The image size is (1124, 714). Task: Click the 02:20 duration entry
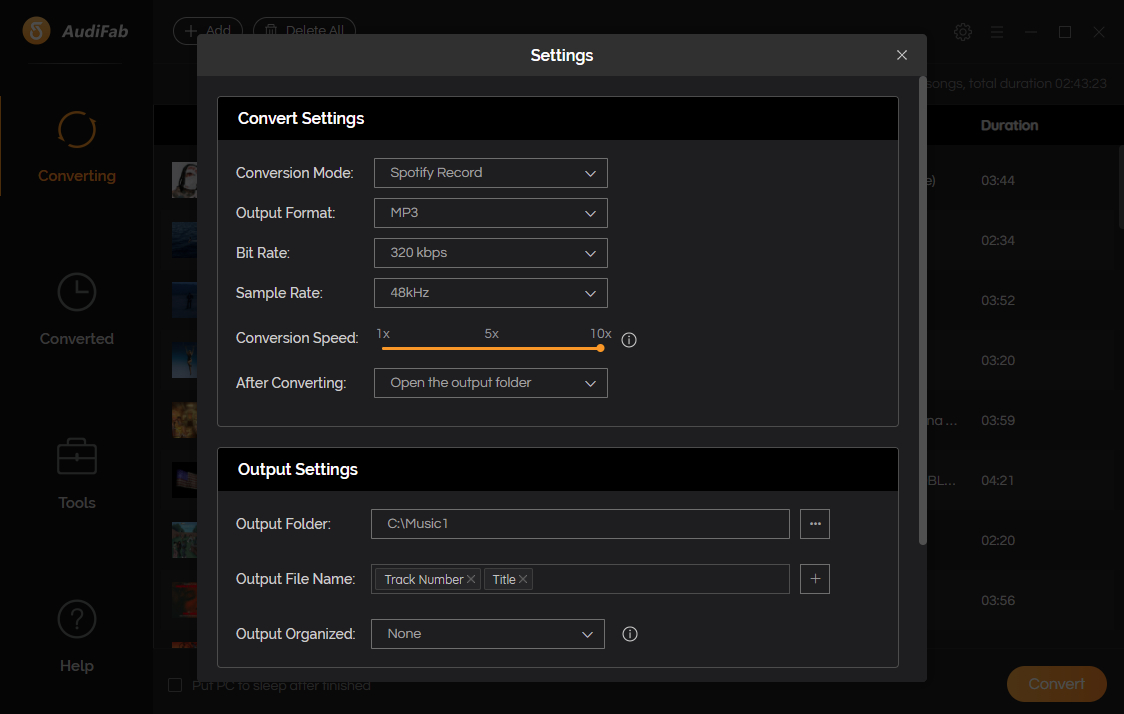click(998, 541)
